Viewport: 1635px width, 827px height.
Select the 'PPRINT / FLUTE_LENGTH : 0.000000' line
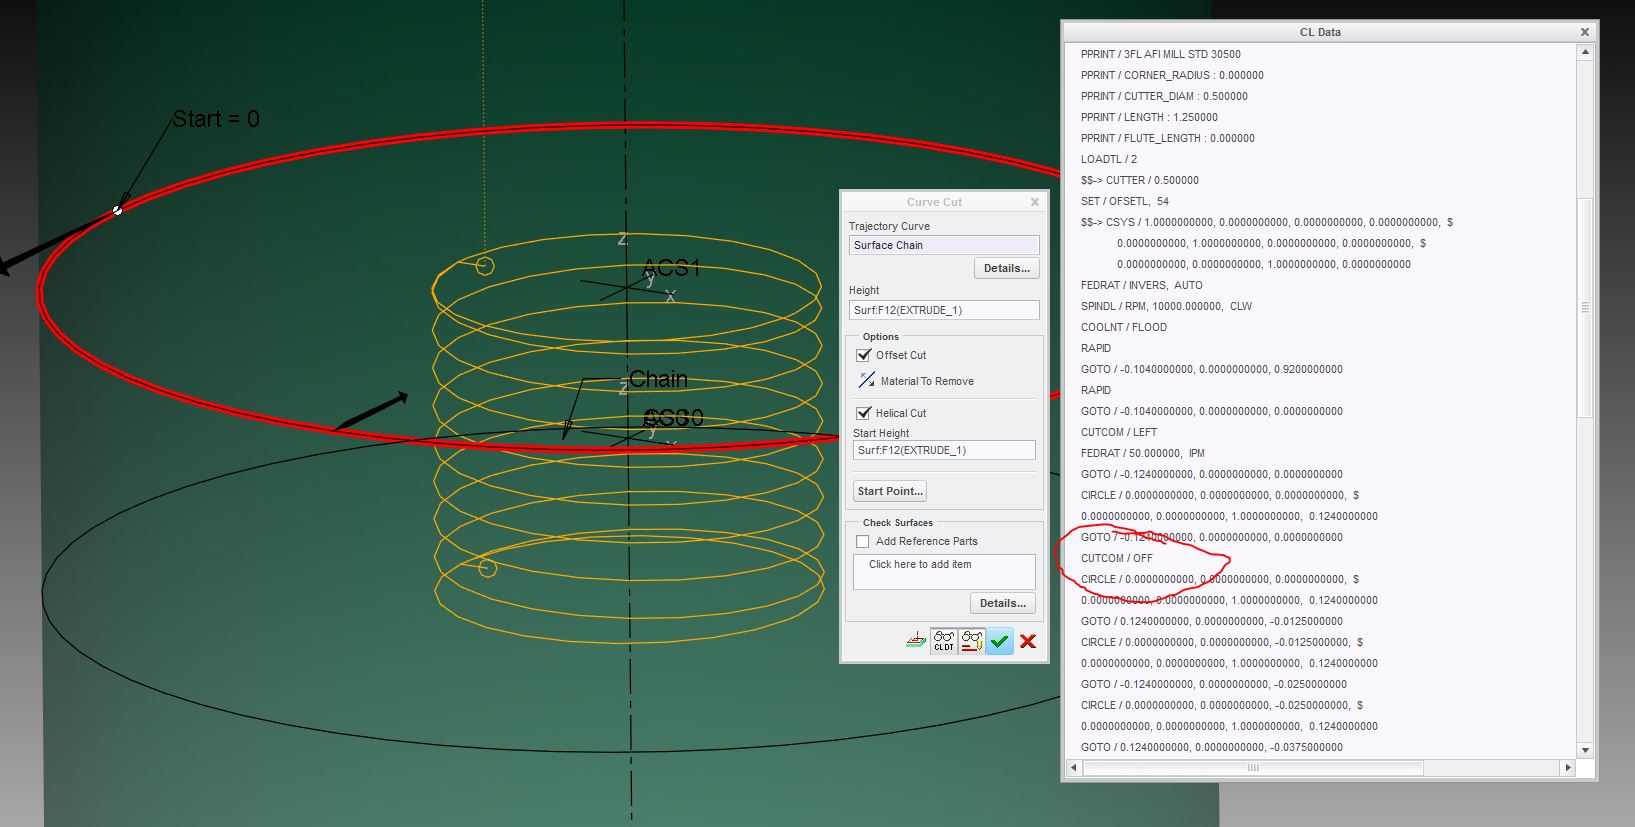(x=1168, y=138)
